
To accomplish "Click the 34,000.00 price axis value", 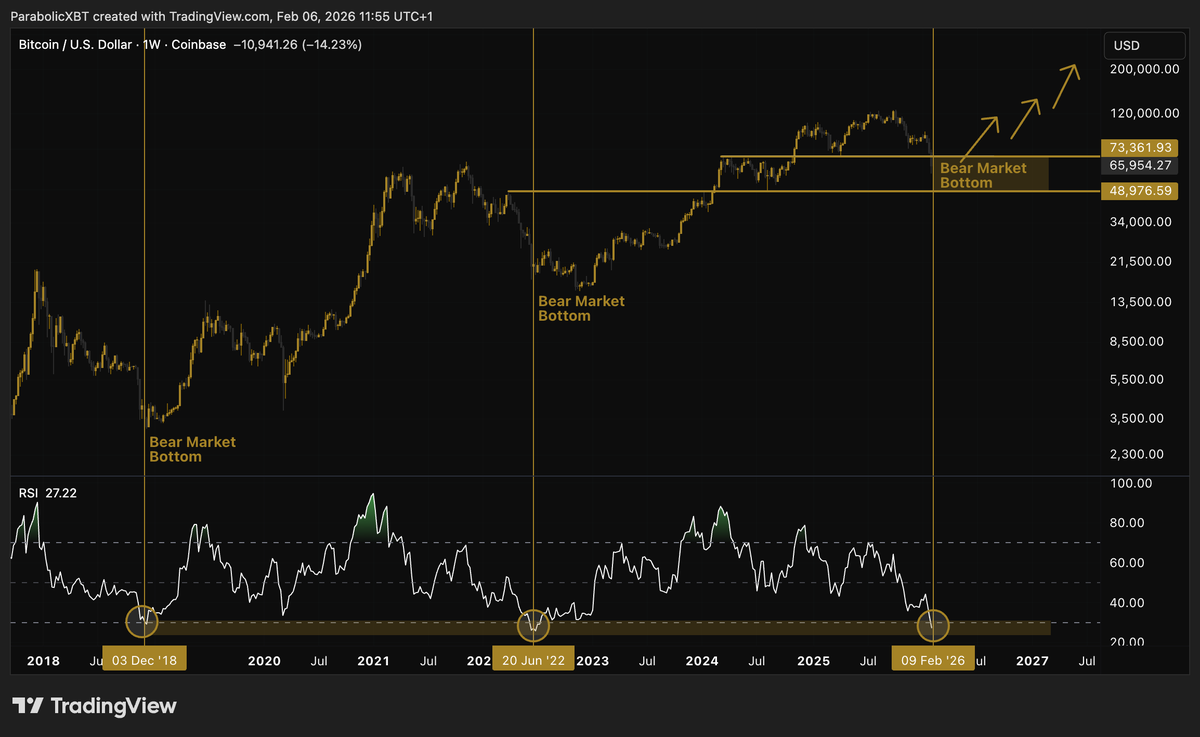I will [x=1141, y=222].
